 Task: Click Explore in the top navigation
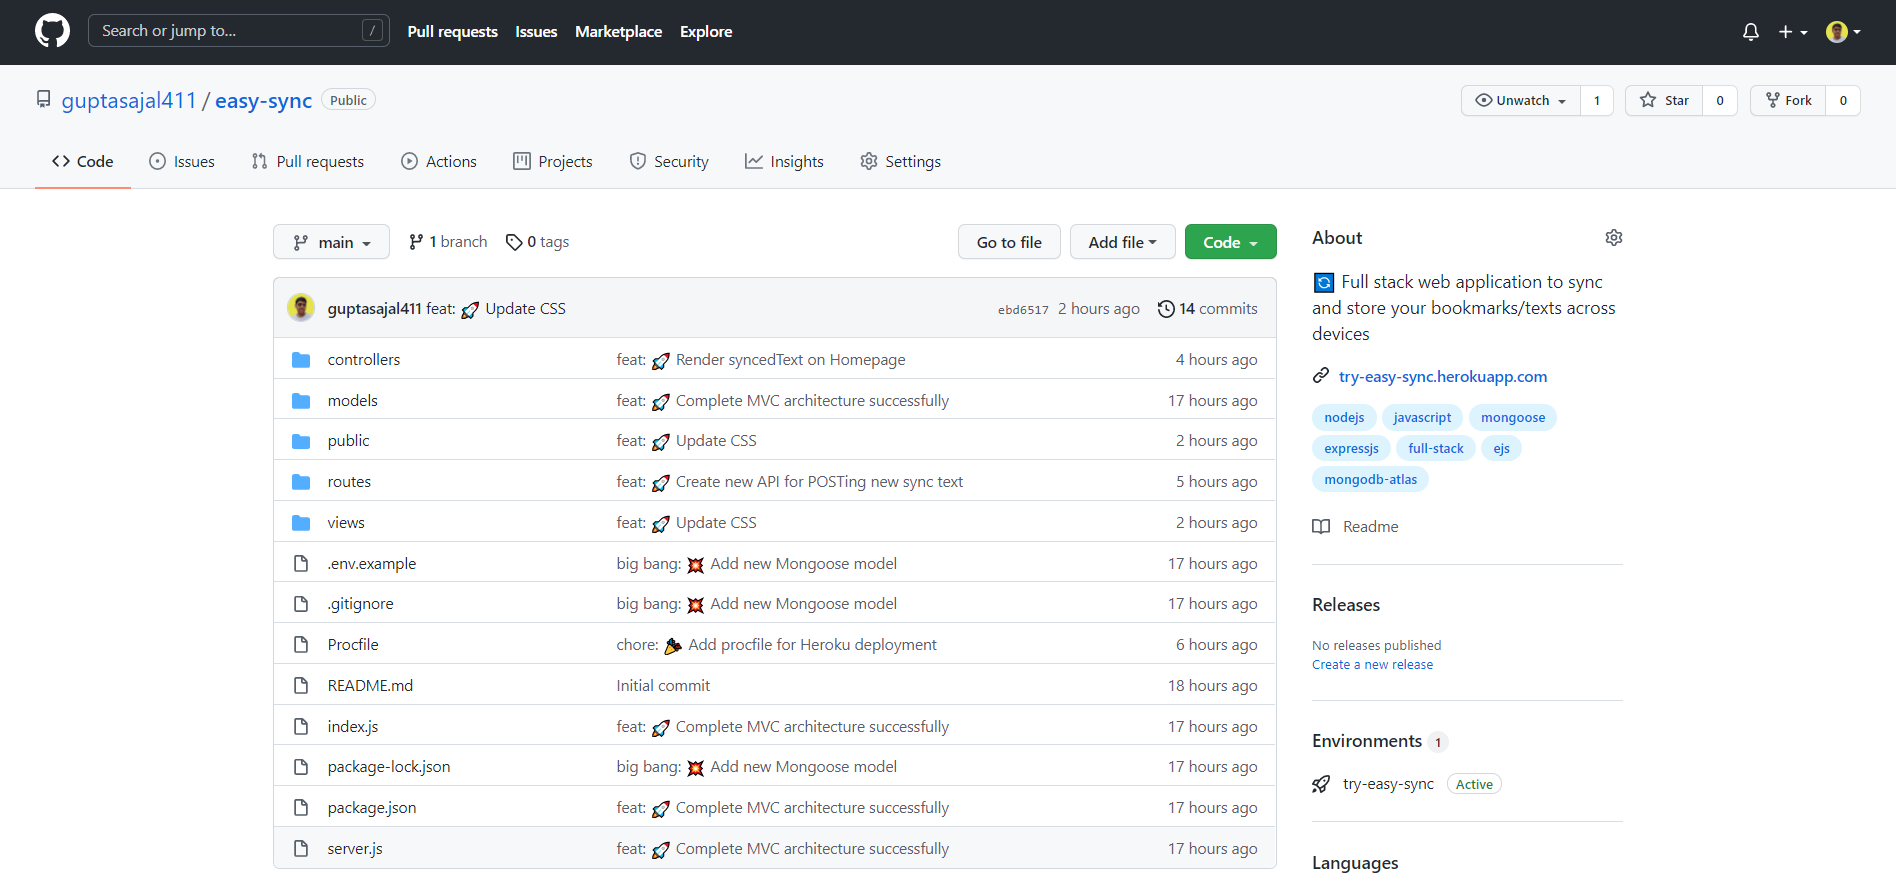point(706,32)
